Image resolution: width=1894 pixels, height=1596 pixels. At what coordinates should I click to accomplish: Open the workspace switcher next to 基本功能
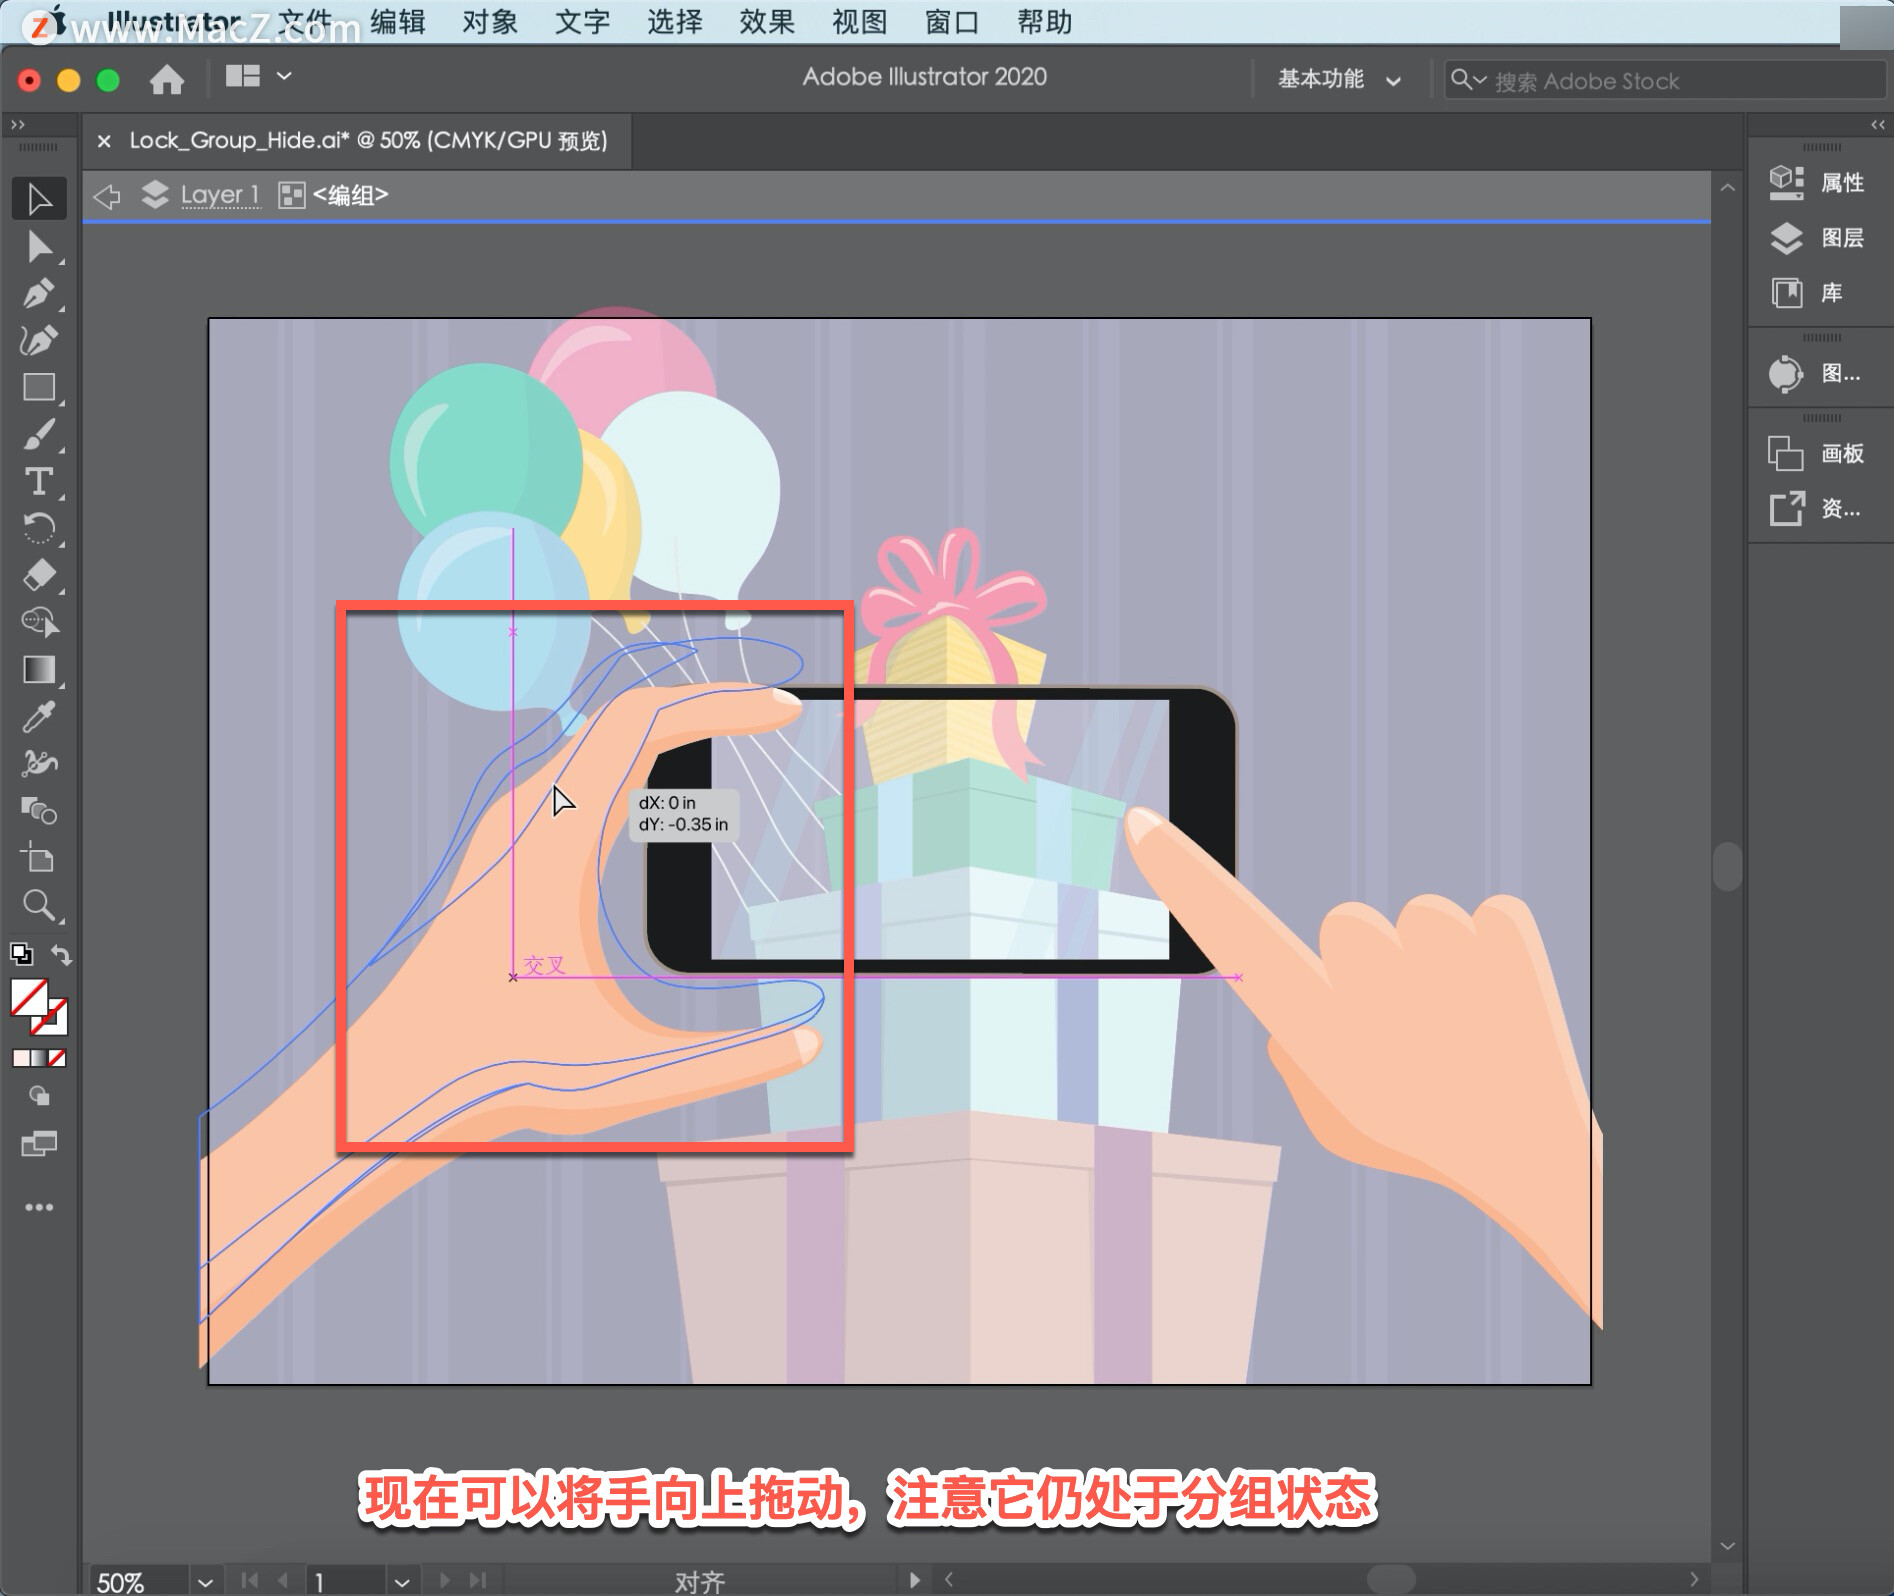pos(1395,80)
